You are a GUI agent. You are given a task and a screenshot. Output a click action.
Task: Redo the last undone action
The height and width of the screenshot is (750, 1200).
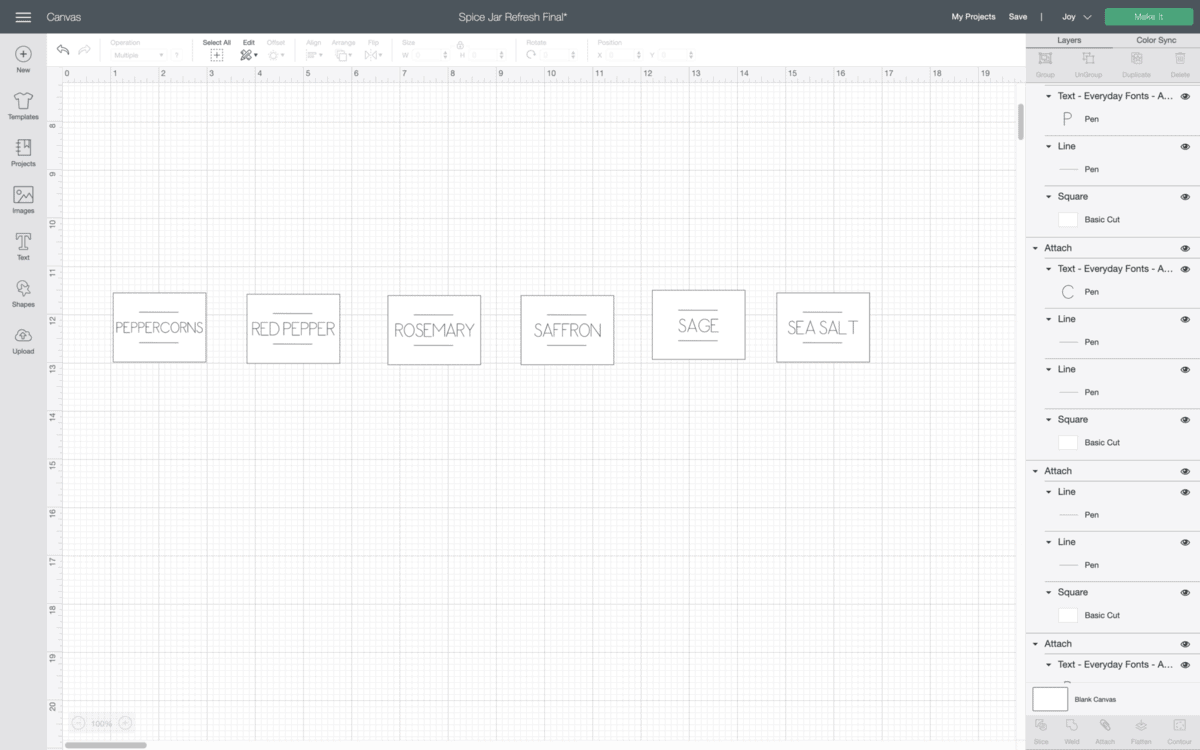85,50
